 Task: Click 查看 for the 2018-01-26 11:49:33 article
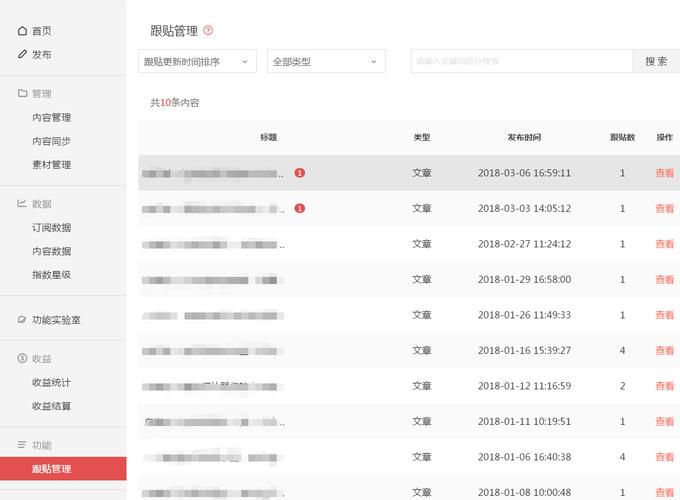coord(664,315)
